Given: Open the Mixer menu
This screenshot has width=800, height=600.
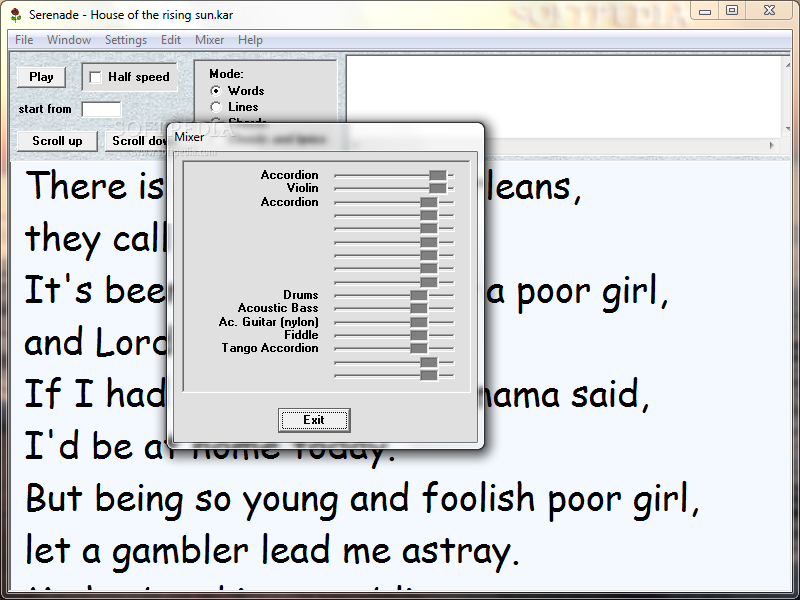Looking at the screenshot, I should pyautogui.click(x=209, y=40).
